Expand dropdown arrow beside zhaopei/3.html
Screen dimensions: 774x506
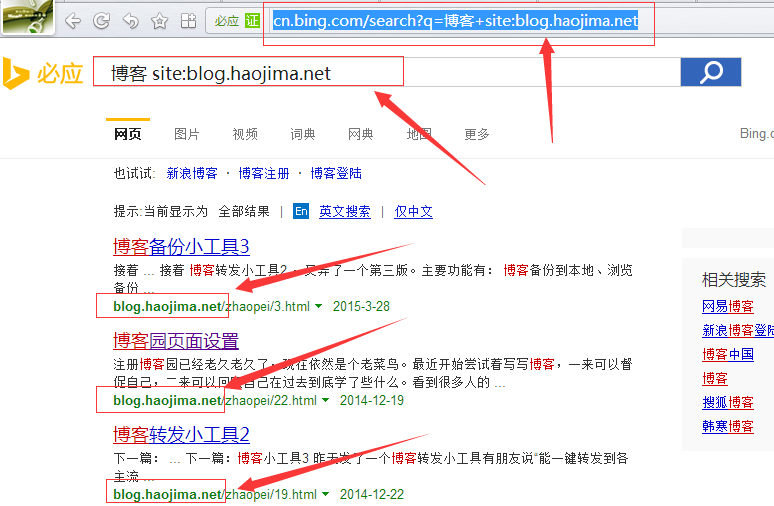coord(318,306)
